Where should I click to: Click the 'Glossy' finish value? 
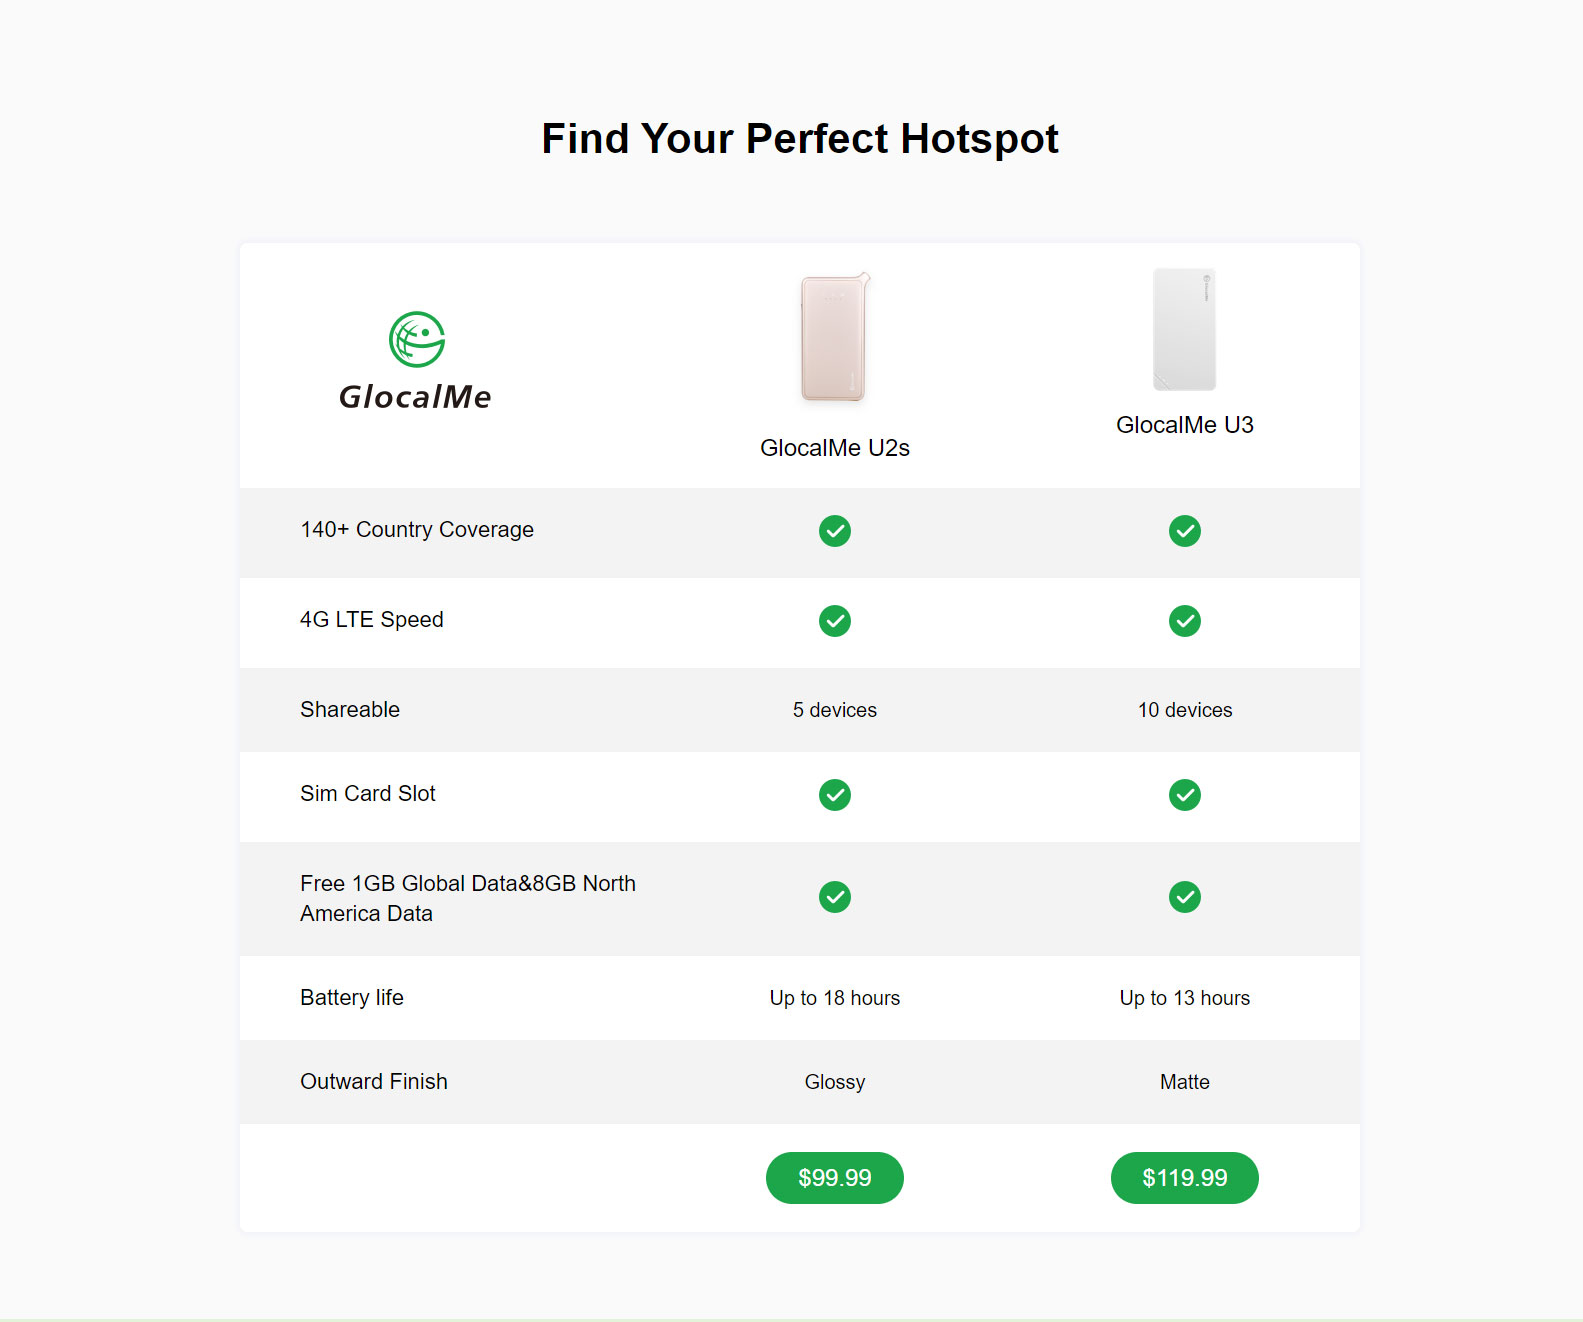[x=835, y=1082]
